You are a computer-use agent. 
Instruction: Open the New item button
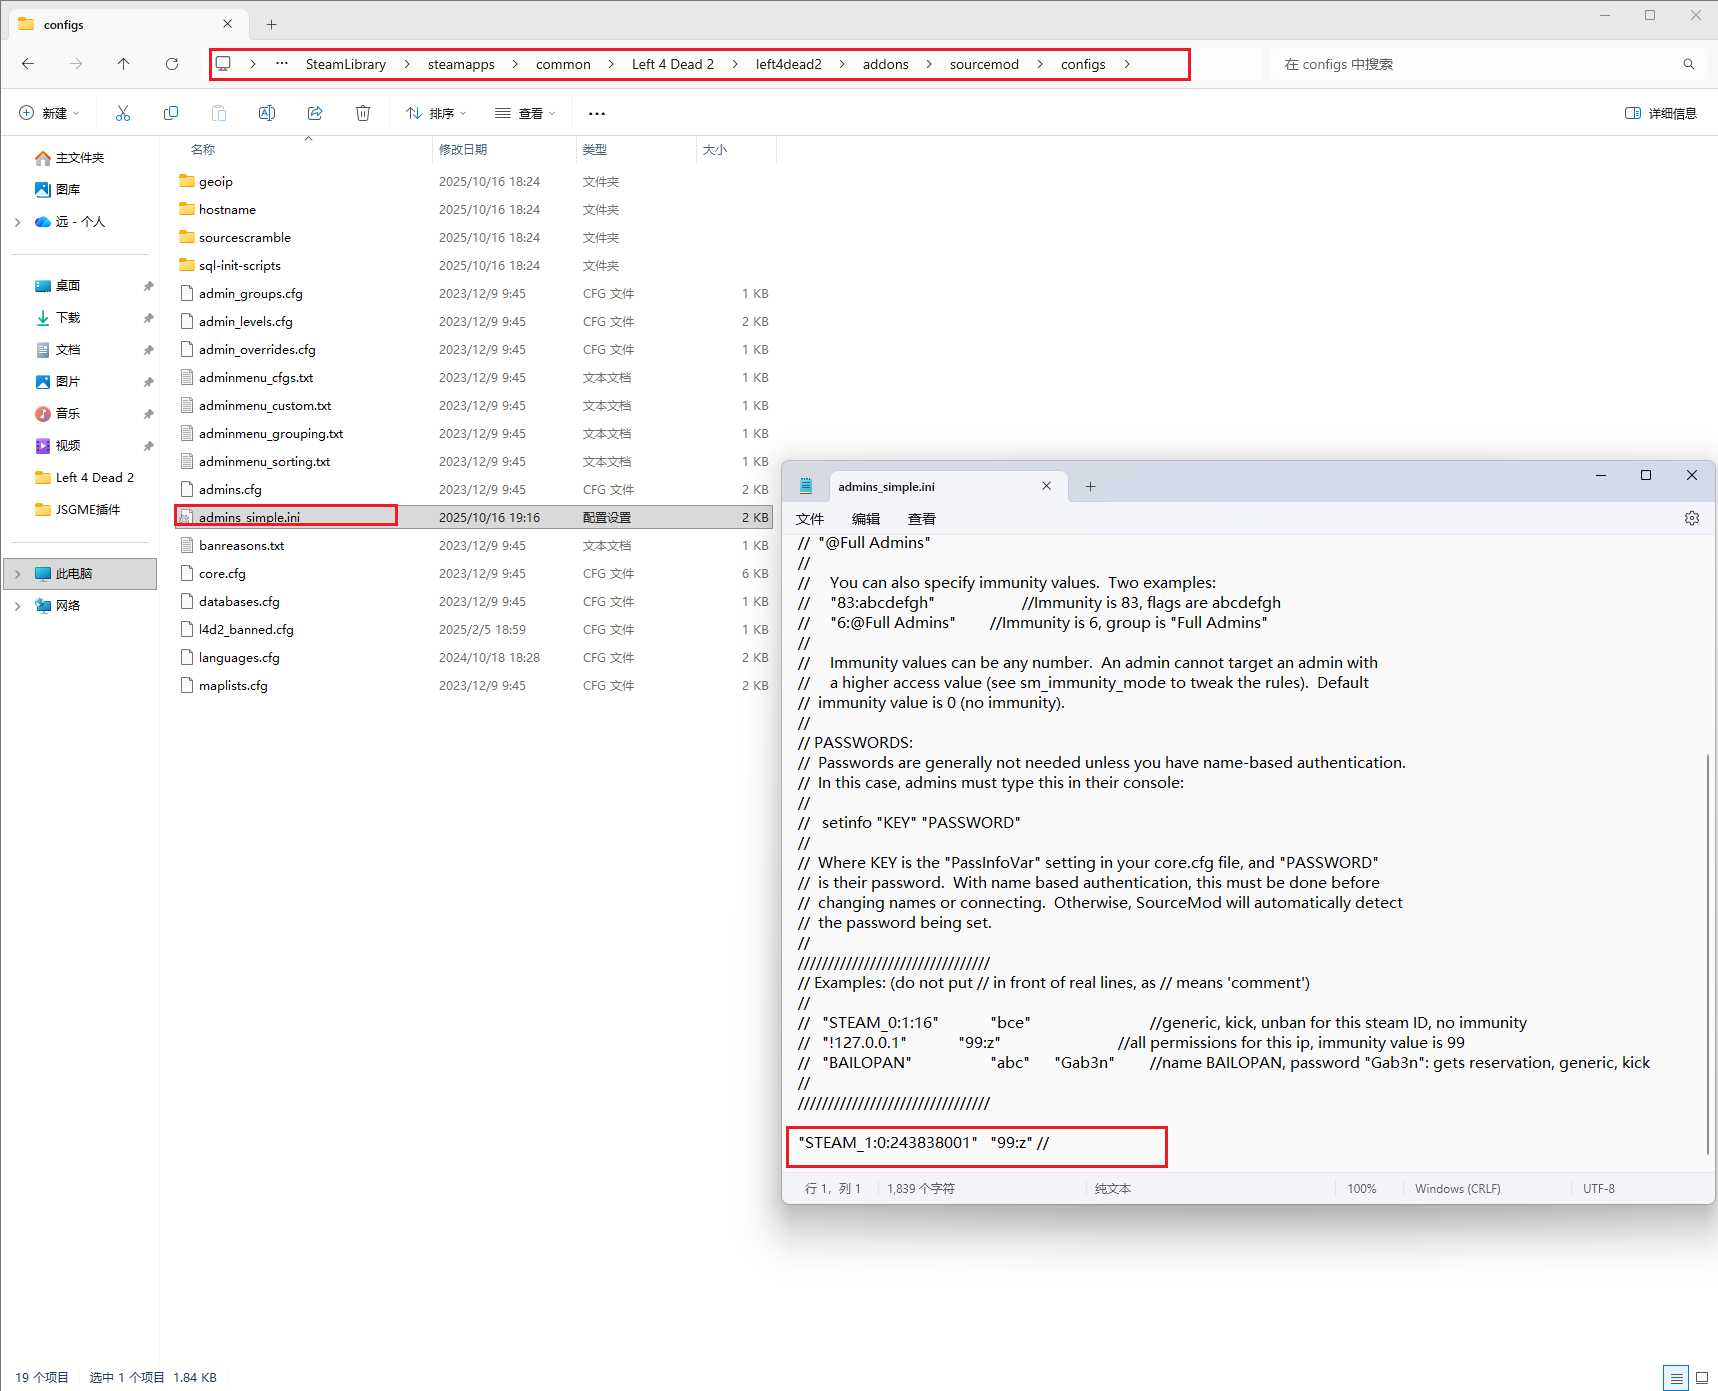point(49,113)
